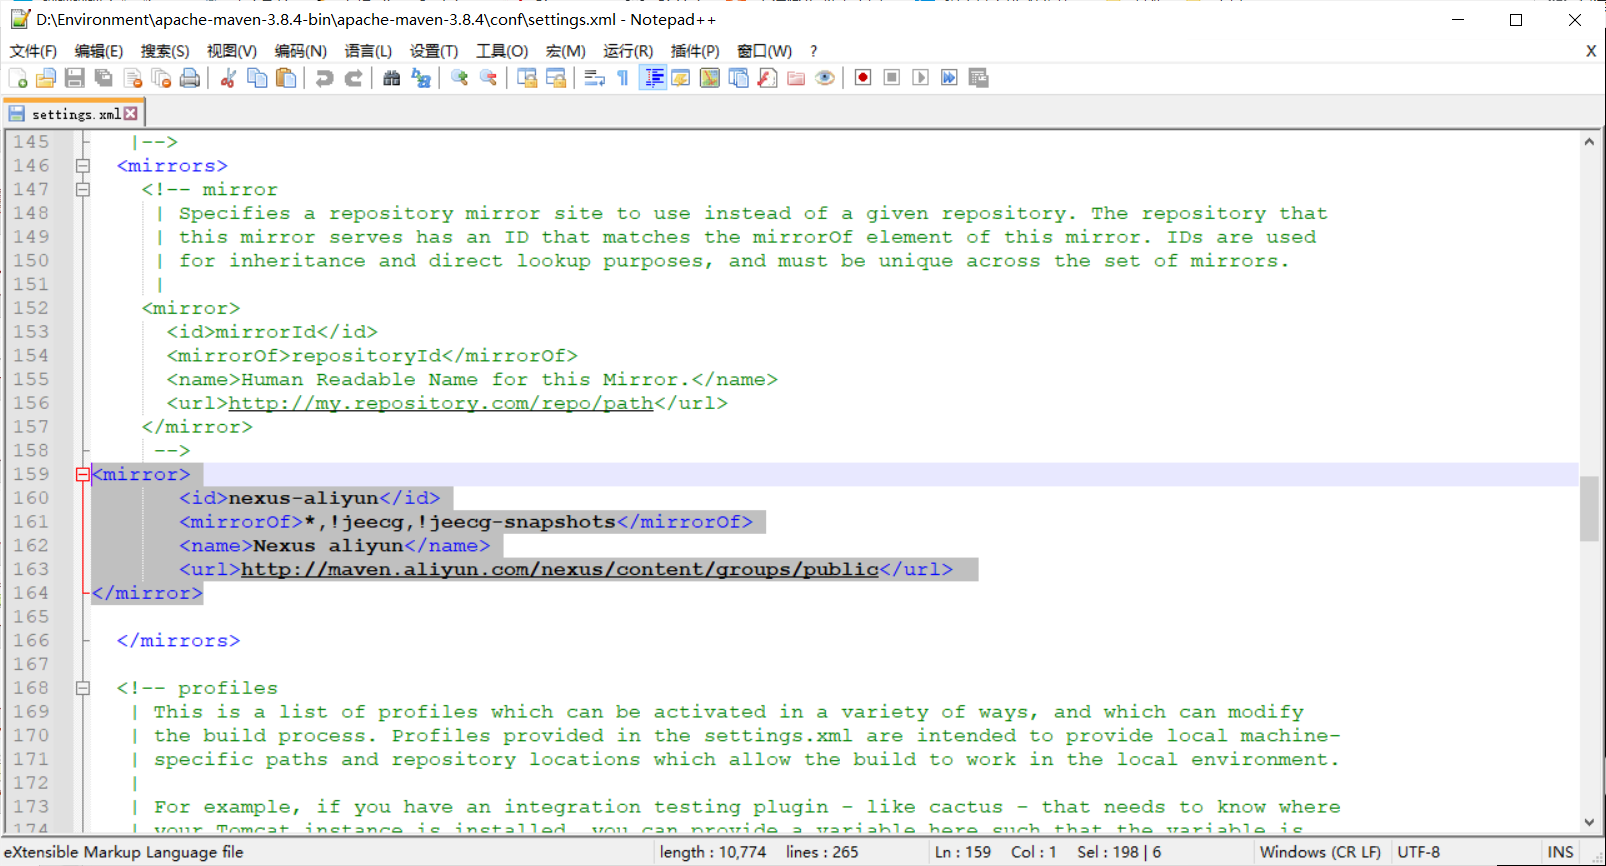
Task: Open Find with the binoculars icon
Action: 392,78
